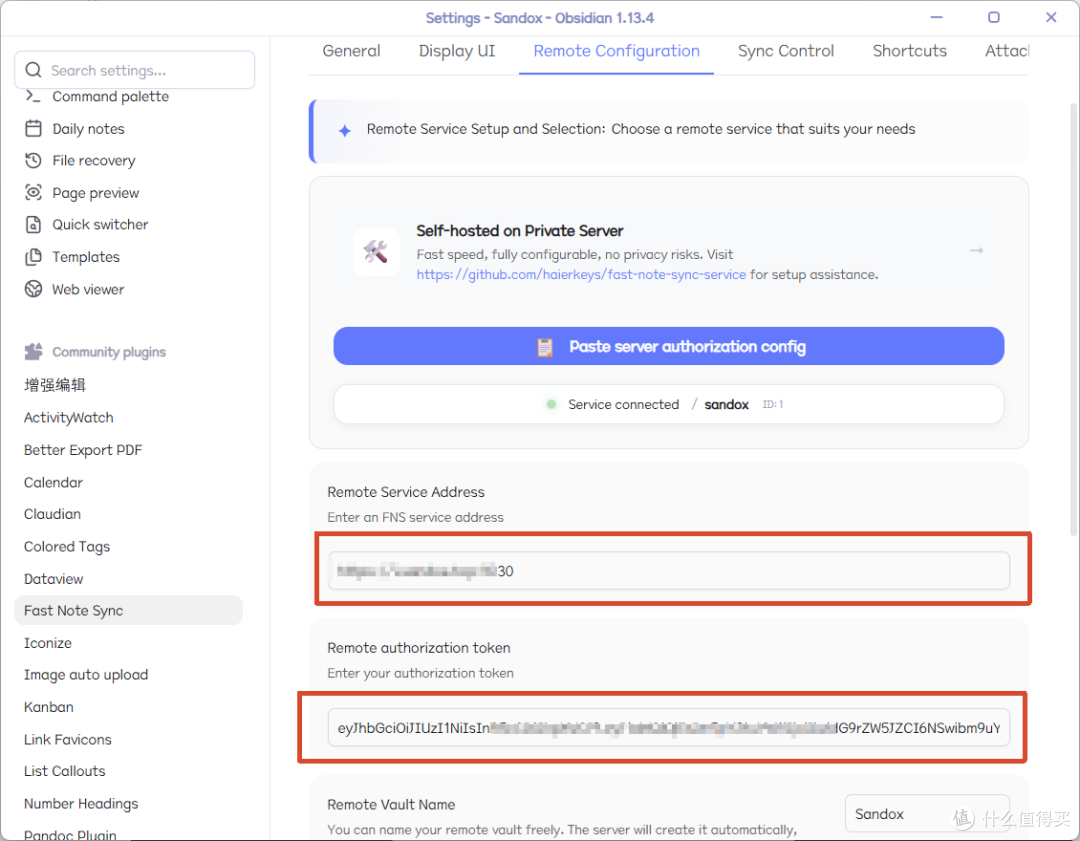Select Fast Note Sync in sidebar
The height and width of the screenshot is (841, 1080).
pyautogui.click(x=128, y=610)
